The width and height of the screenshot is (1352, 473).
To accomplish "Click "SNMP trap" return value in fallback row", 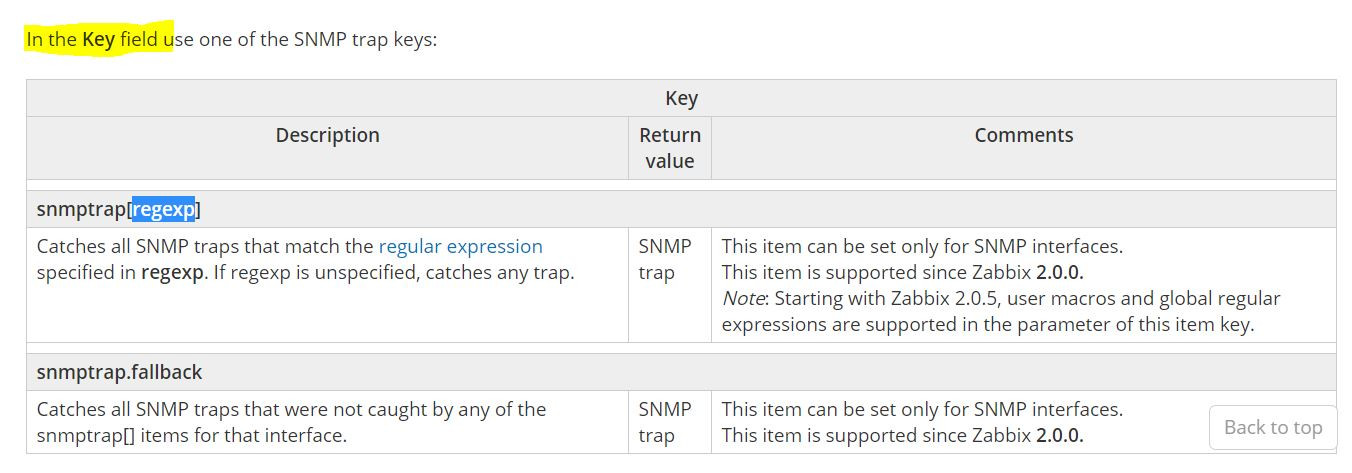I will point(664,422).
